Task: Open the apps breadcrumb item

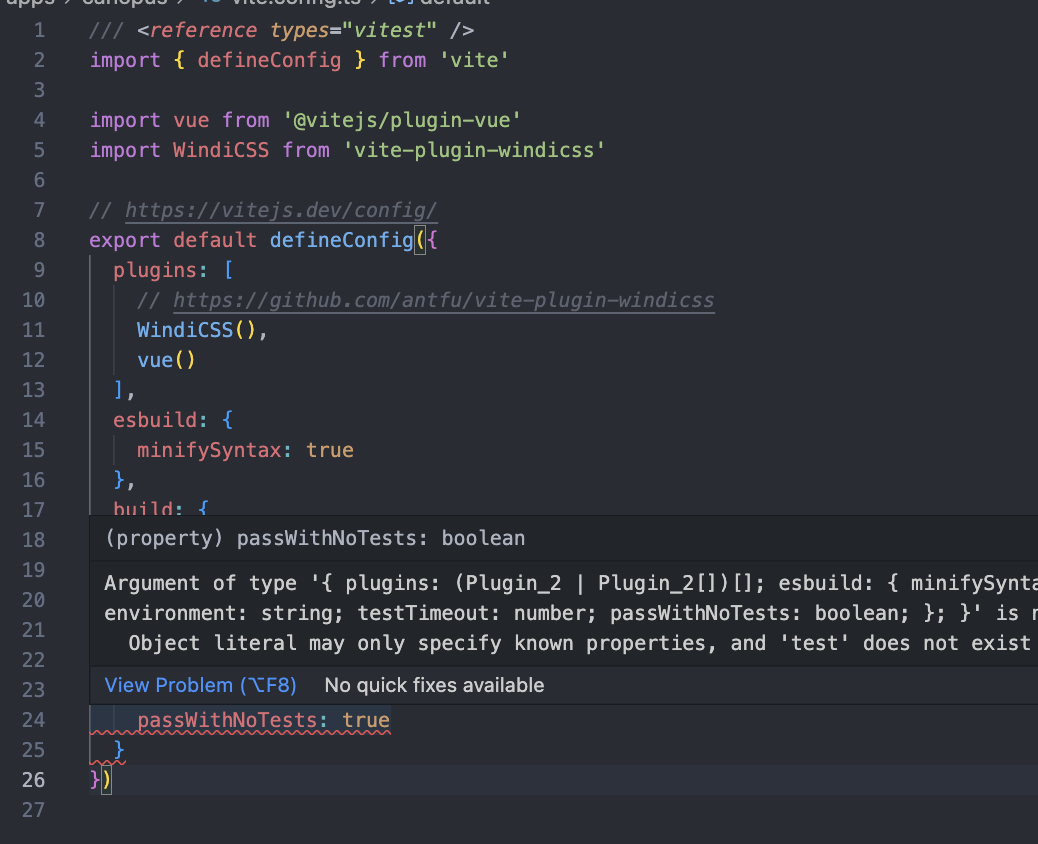Action: tap(25, 4)
